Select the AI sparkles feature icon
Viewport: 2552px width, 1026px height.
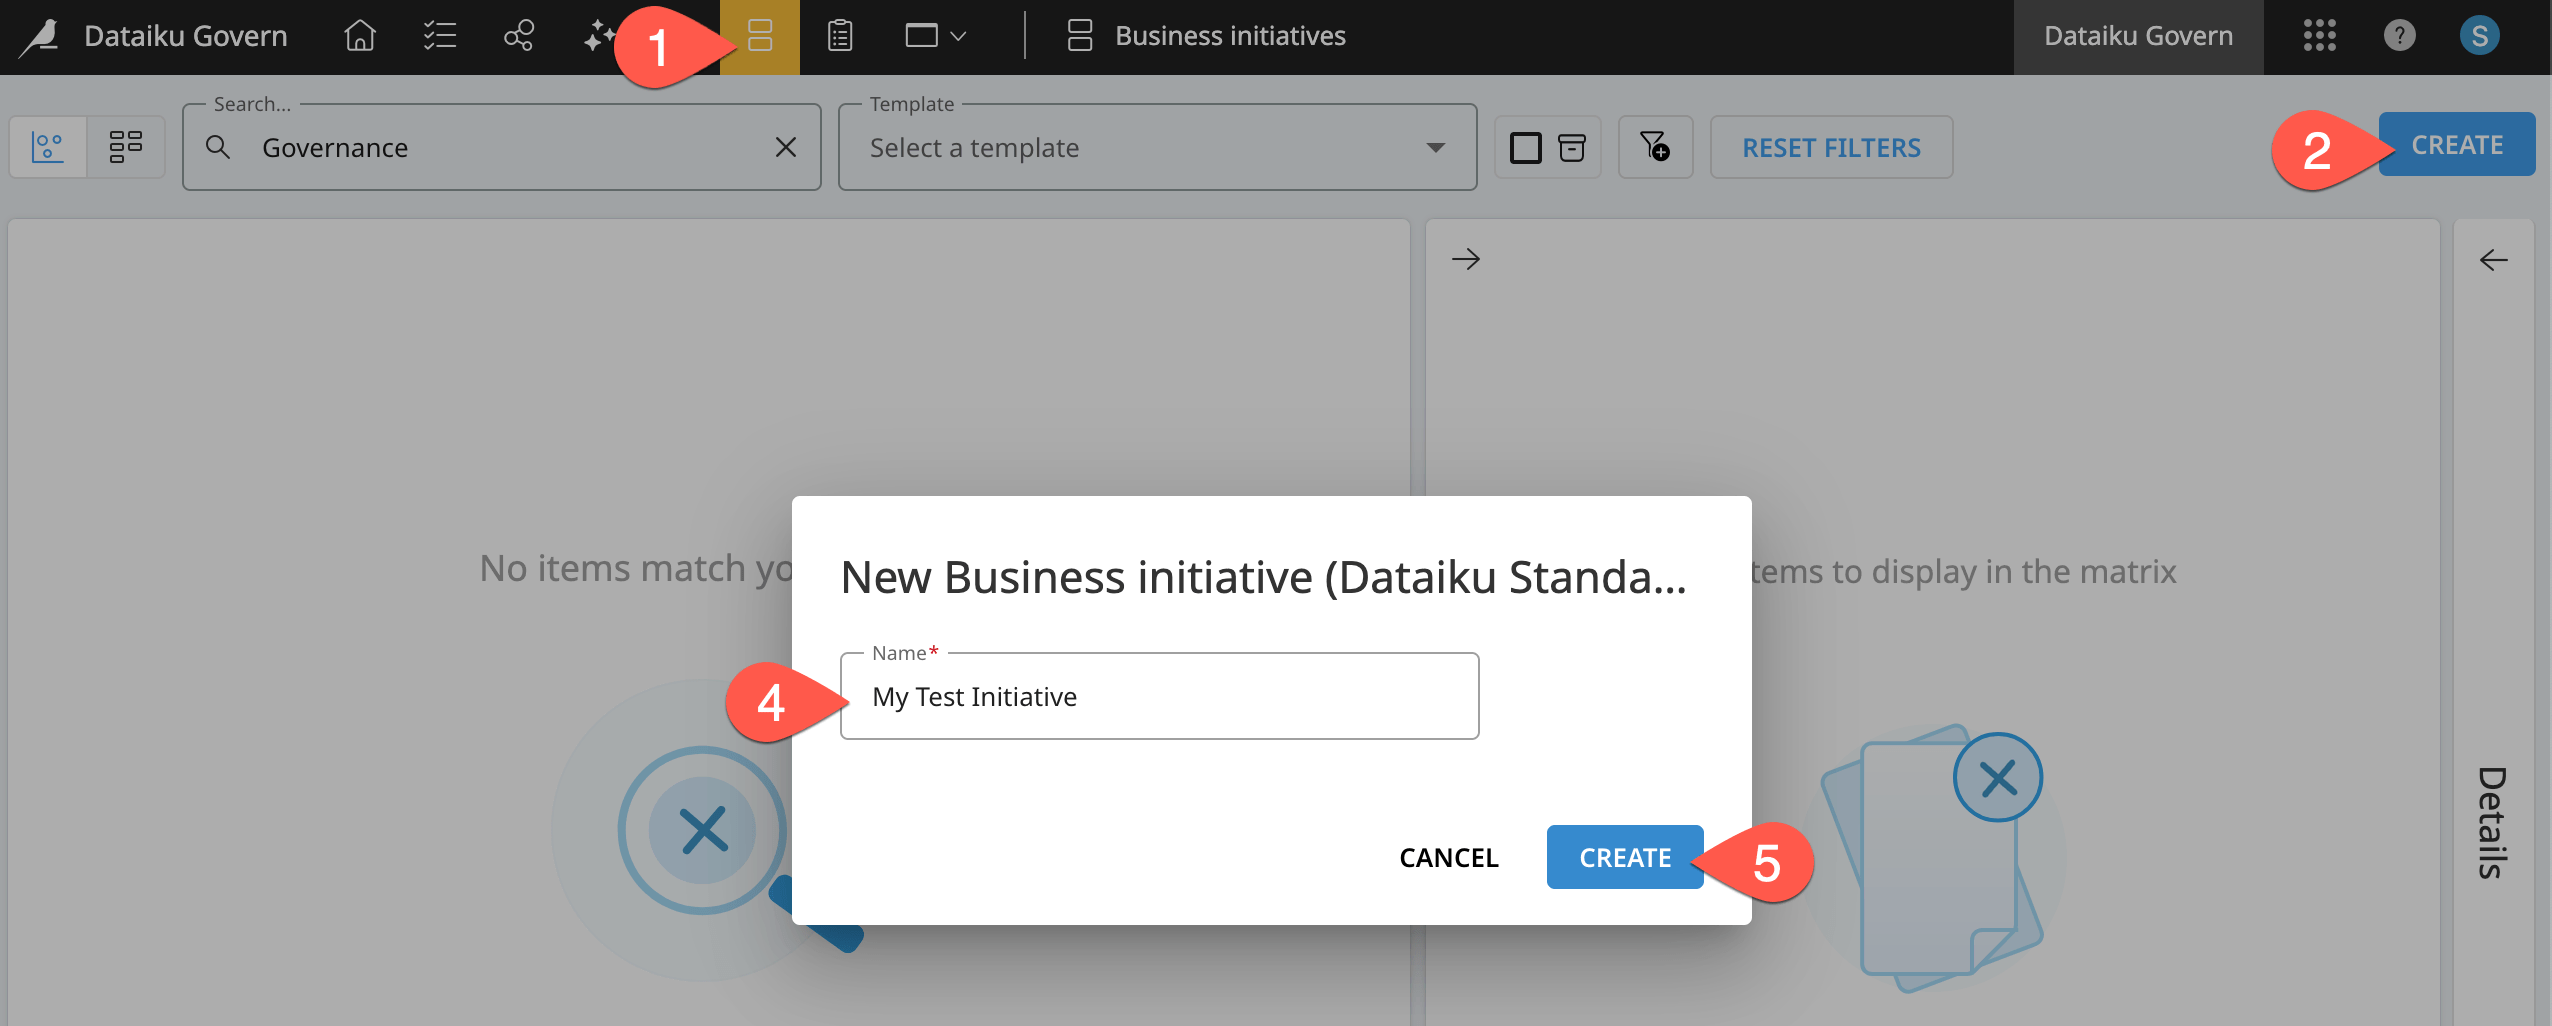pyautogui.click(x=597, y=36)
